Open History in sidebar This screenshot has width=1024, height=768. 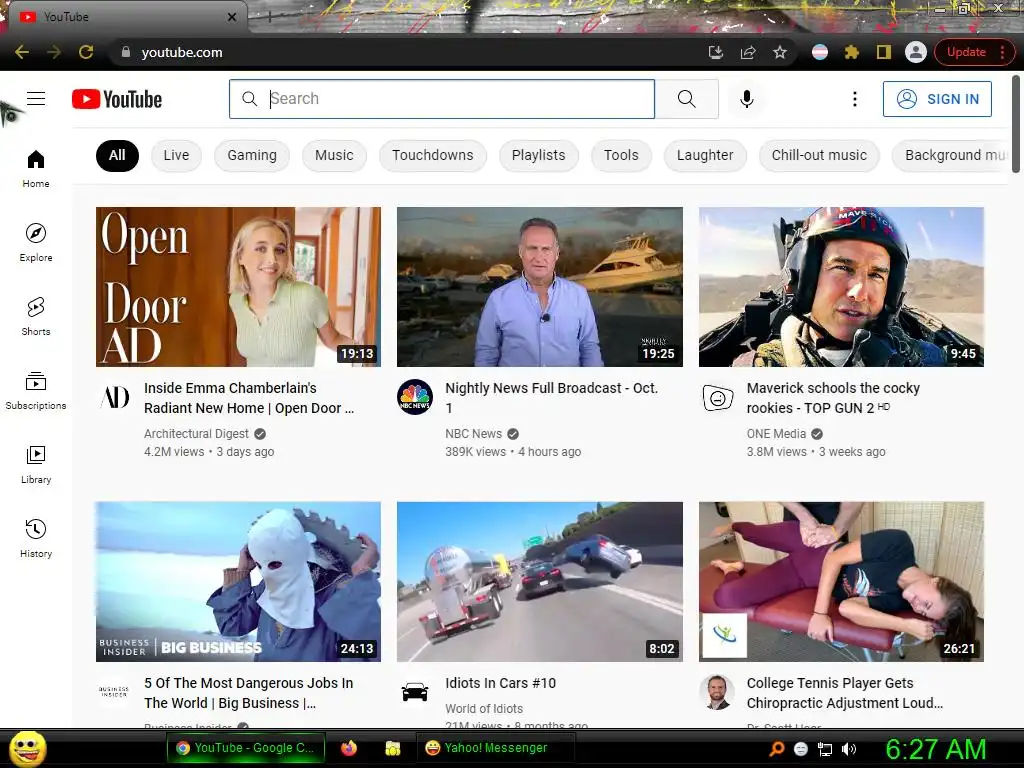click(x=36, y=538)
